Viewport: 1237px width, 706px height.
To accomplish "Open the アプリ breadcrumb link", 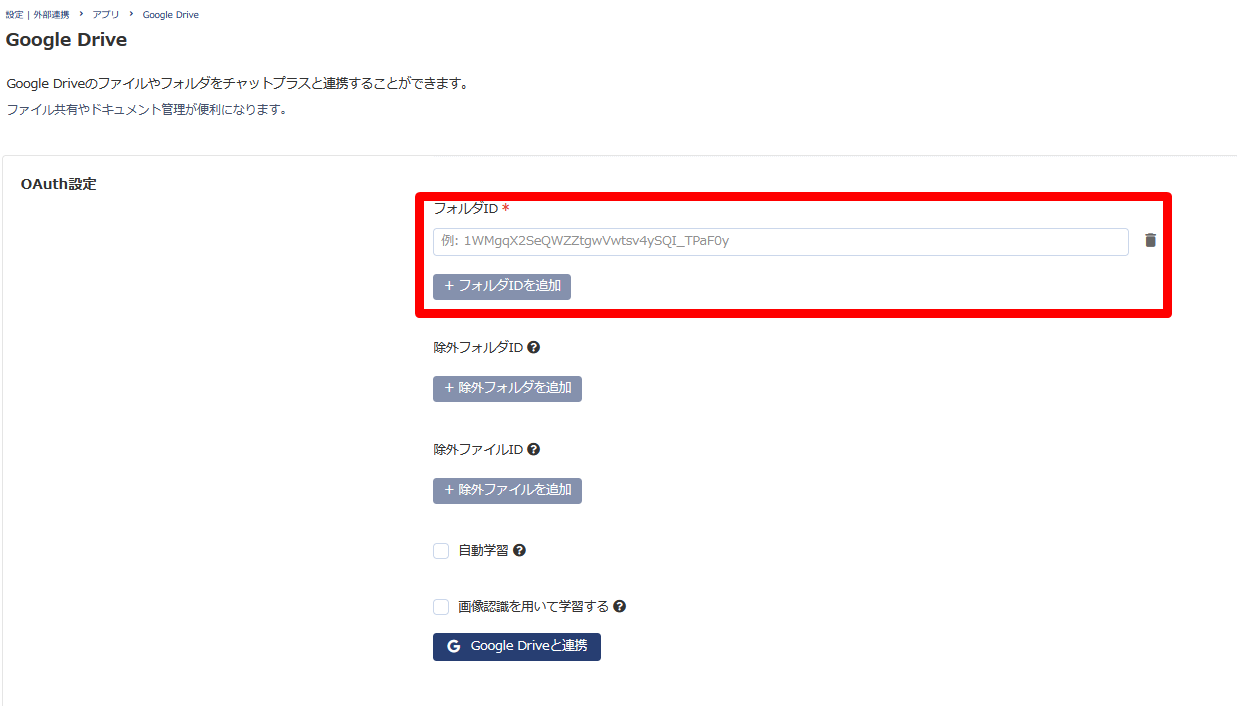I will coord(106,15).
